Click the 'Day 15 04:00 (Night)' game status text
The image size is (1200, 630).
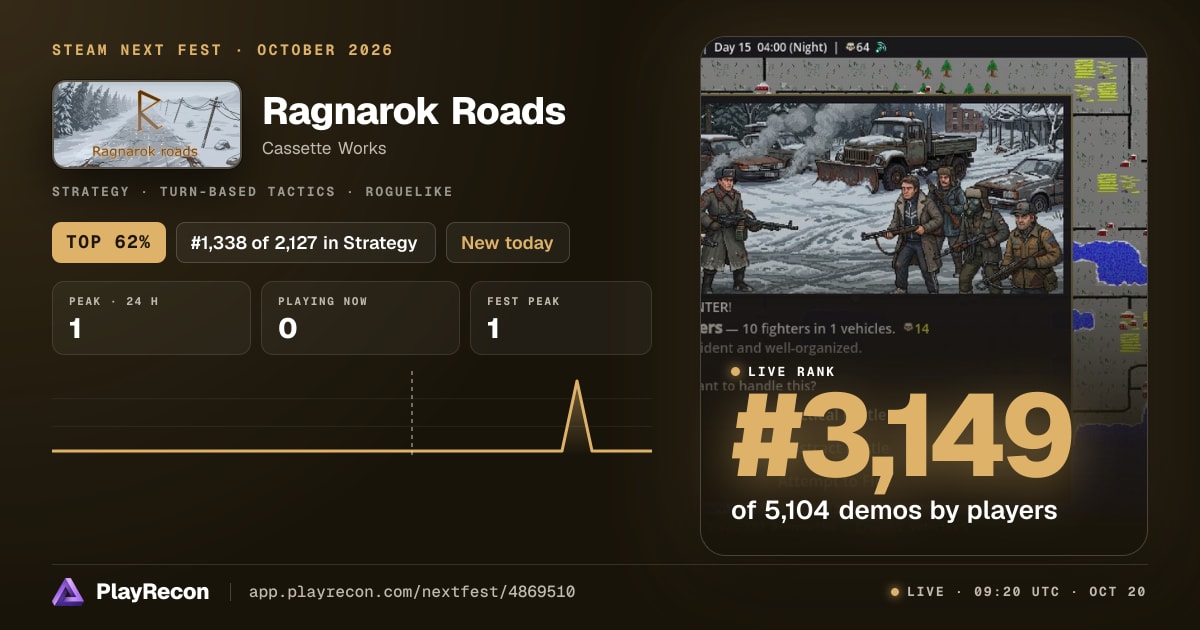(x=770, y=47)
